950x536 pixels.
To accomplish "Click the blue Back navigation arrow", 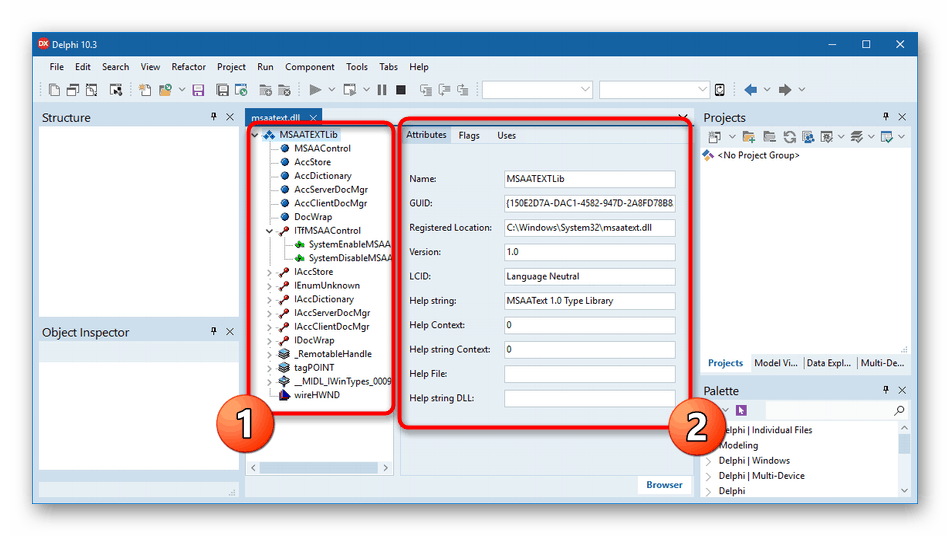I will pyautogui.click(x=750, y=90).
